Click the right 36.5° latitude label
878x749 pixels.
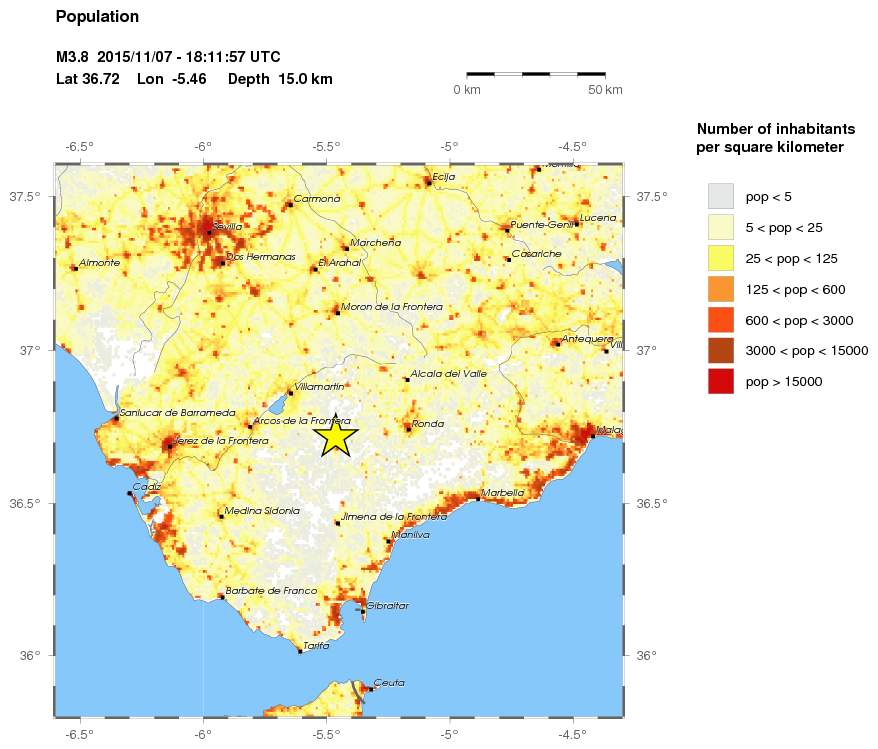coord(652,503)
